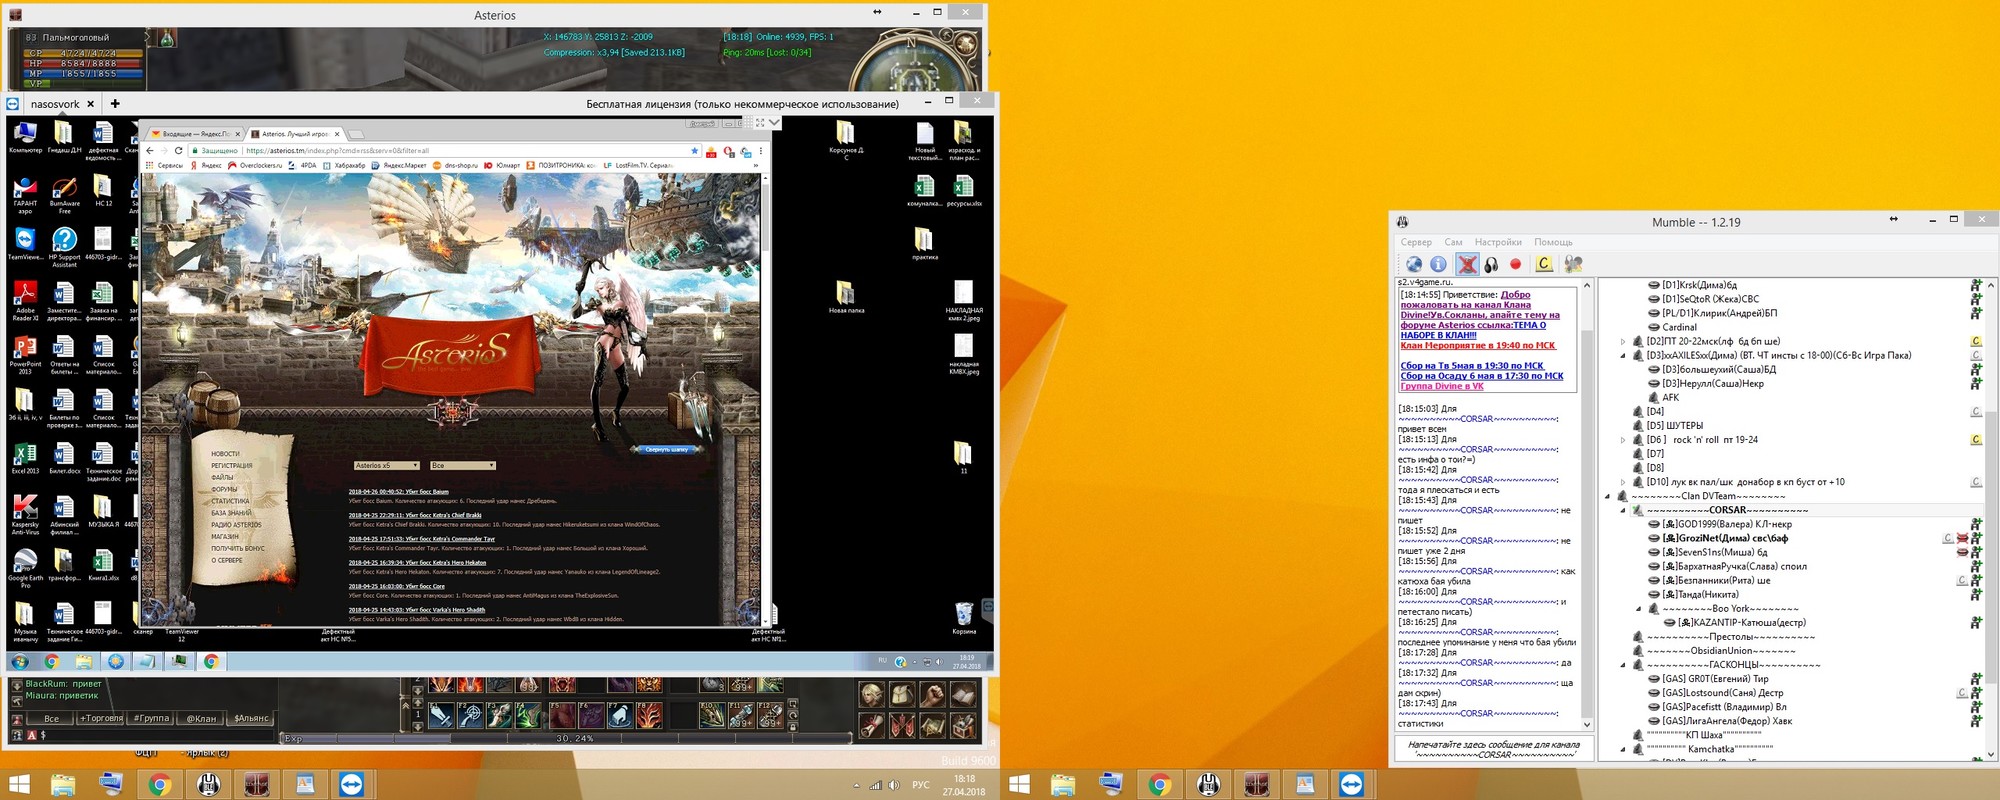
Task: Use the F2 targeting skill on hotbar
Action: point(470,715)
